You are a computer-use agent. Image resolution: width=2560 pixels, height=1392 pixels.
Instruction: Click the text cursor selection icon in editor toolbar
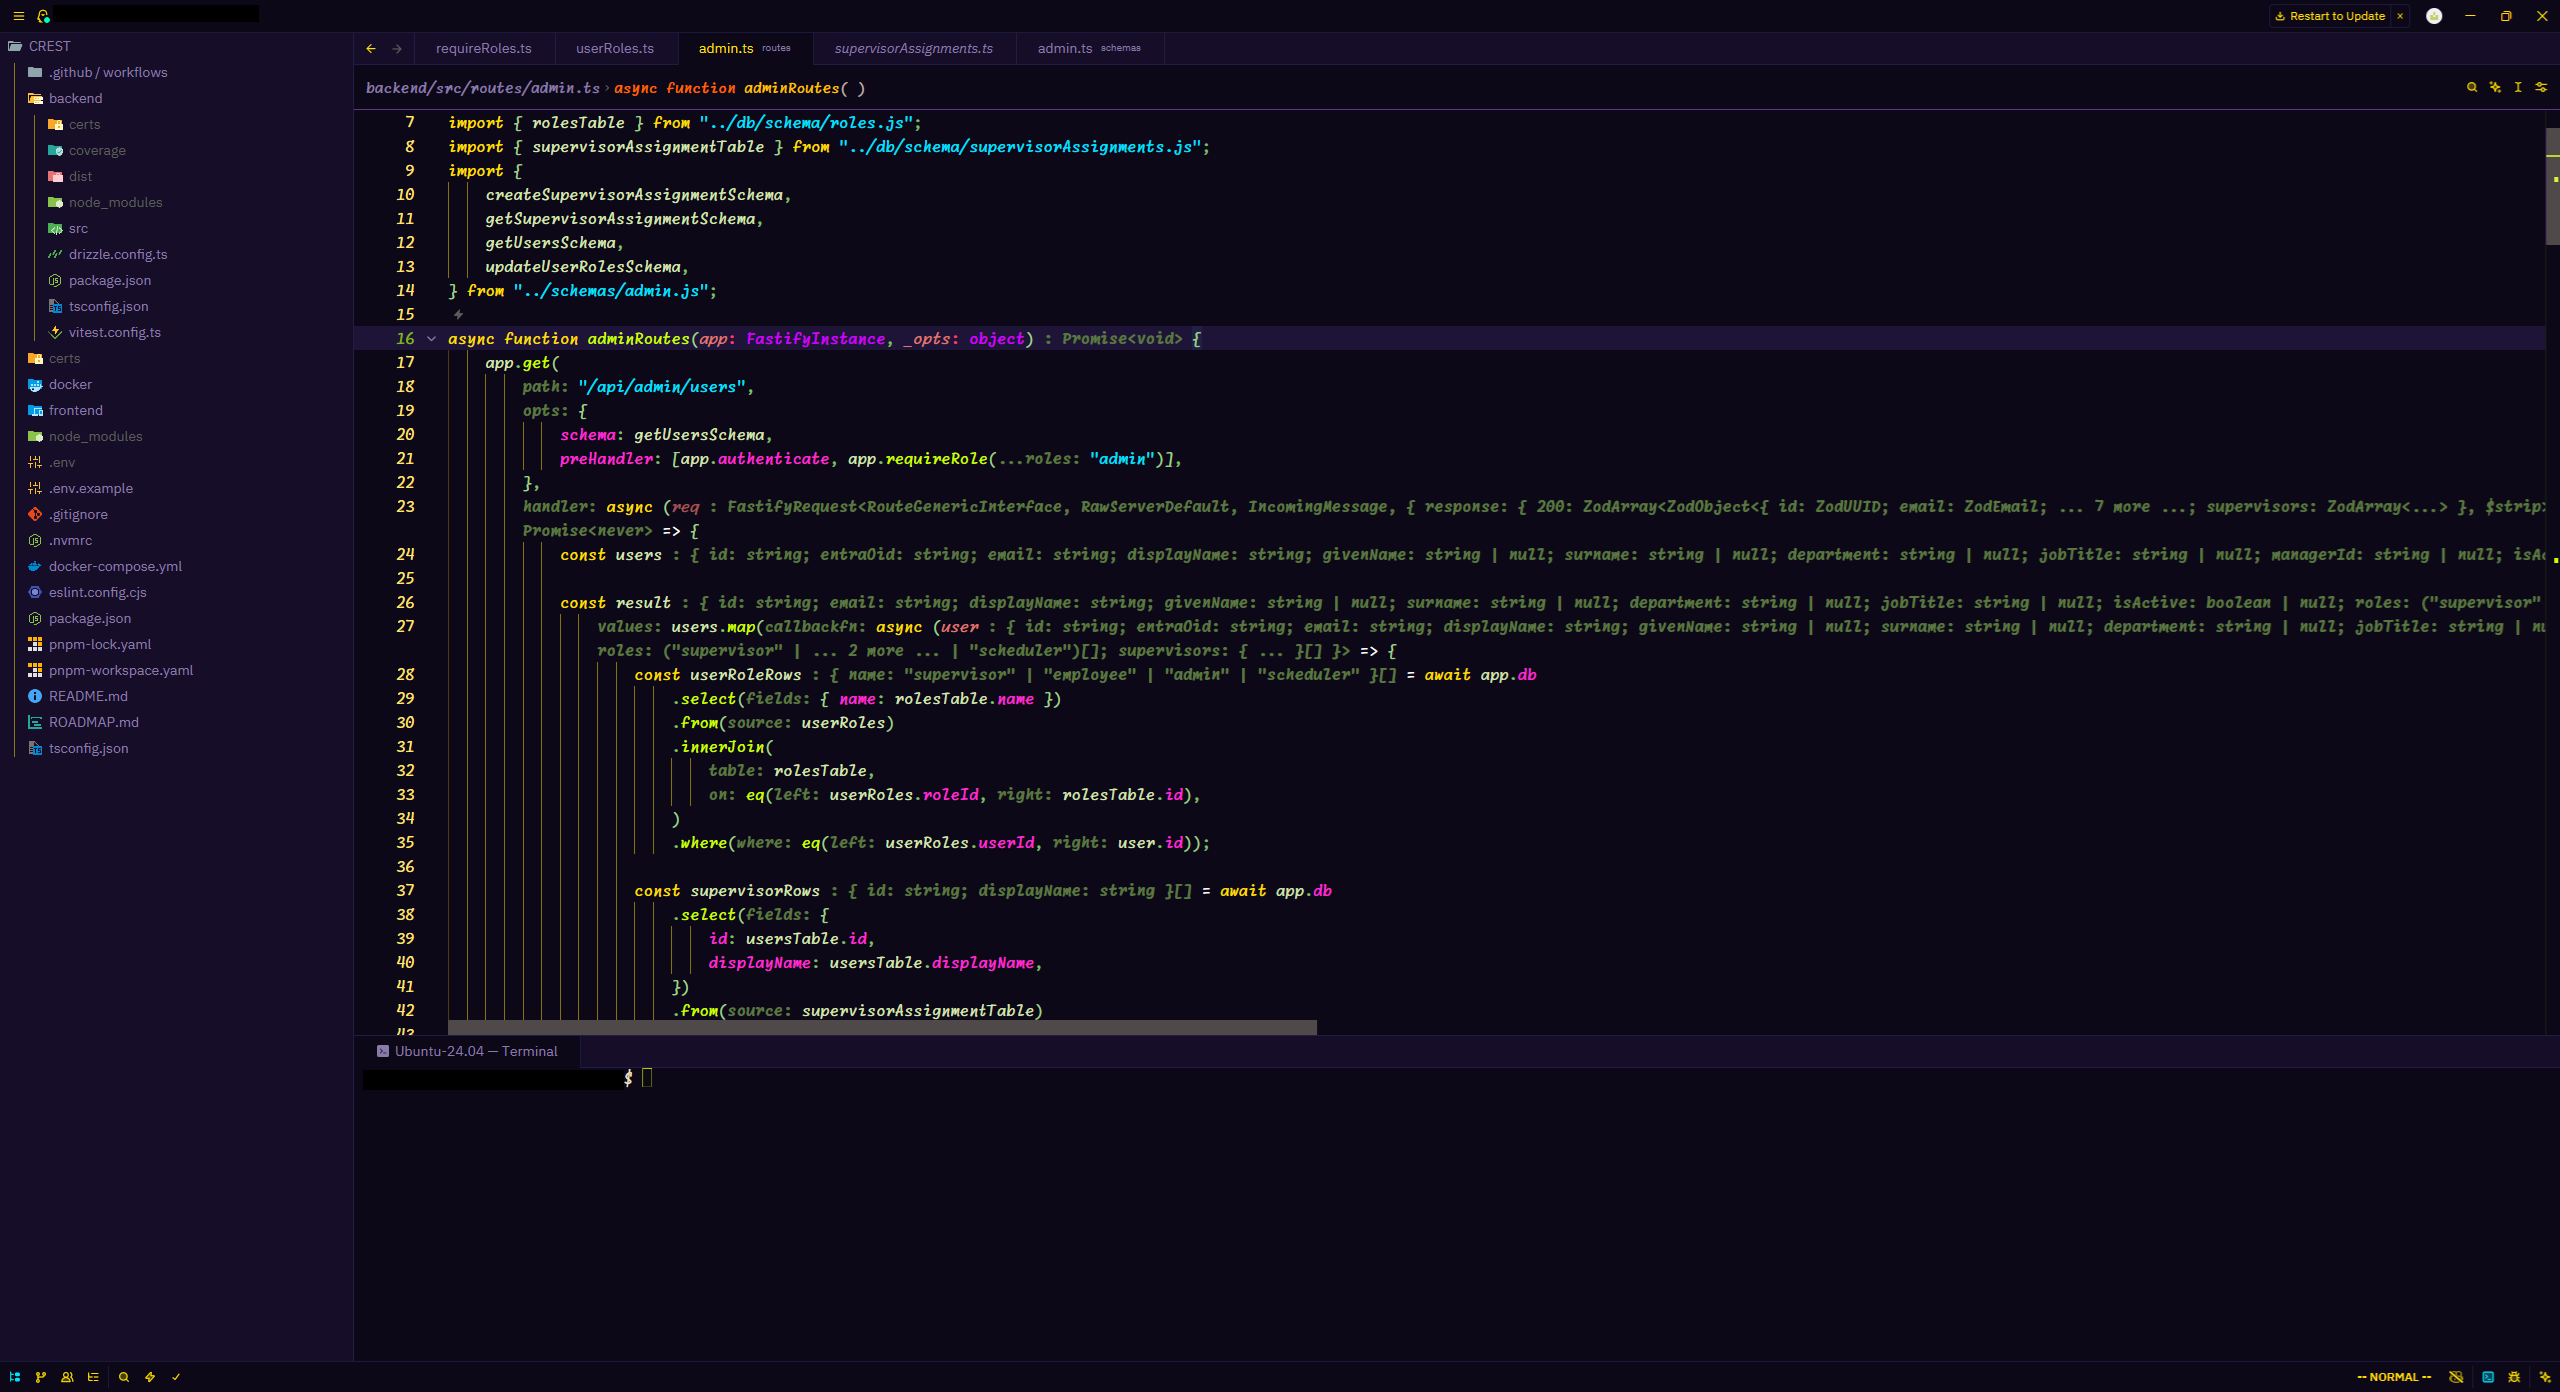coord(2518,87)
